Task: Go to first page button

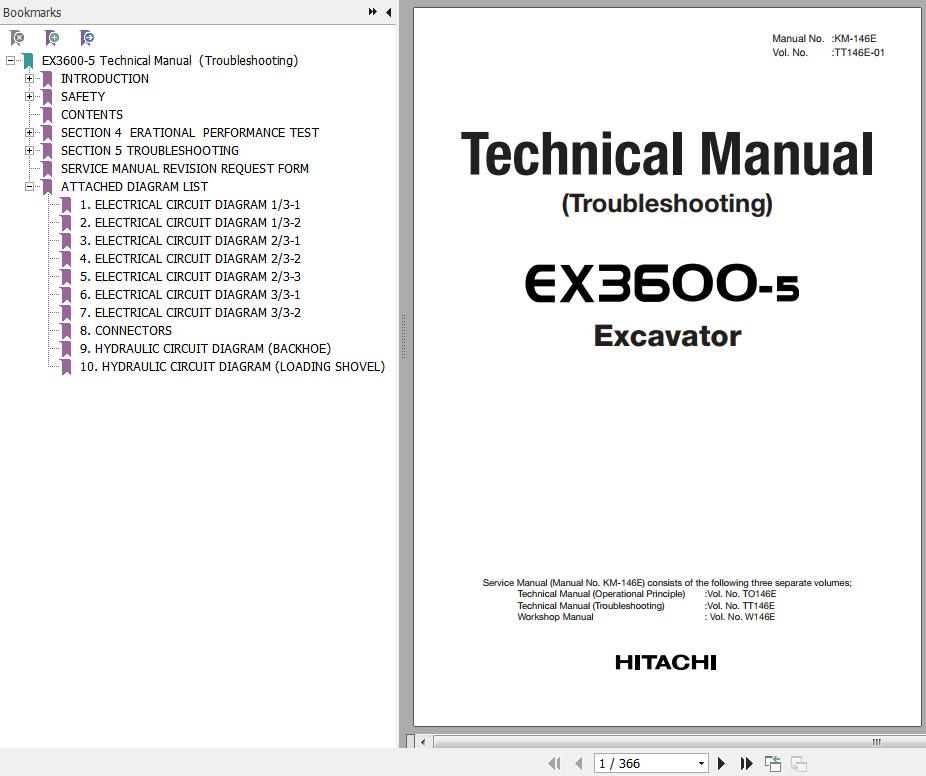Action: tap(554, 763)
